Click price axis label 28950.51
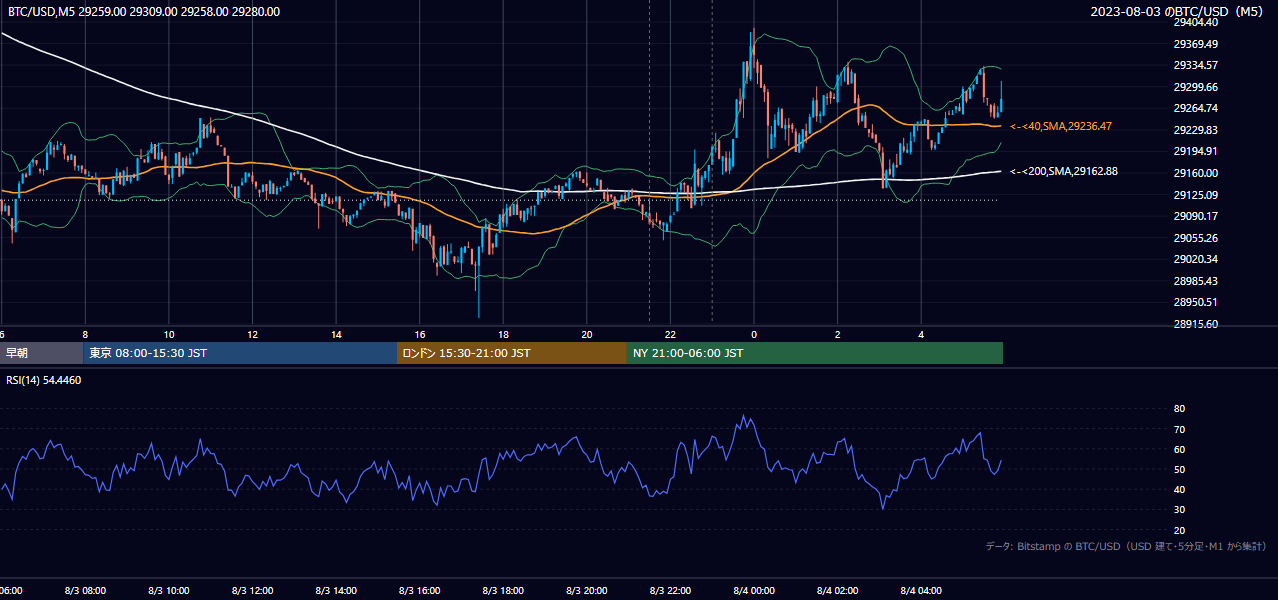1278x600 pixels. pos(1195,302)
